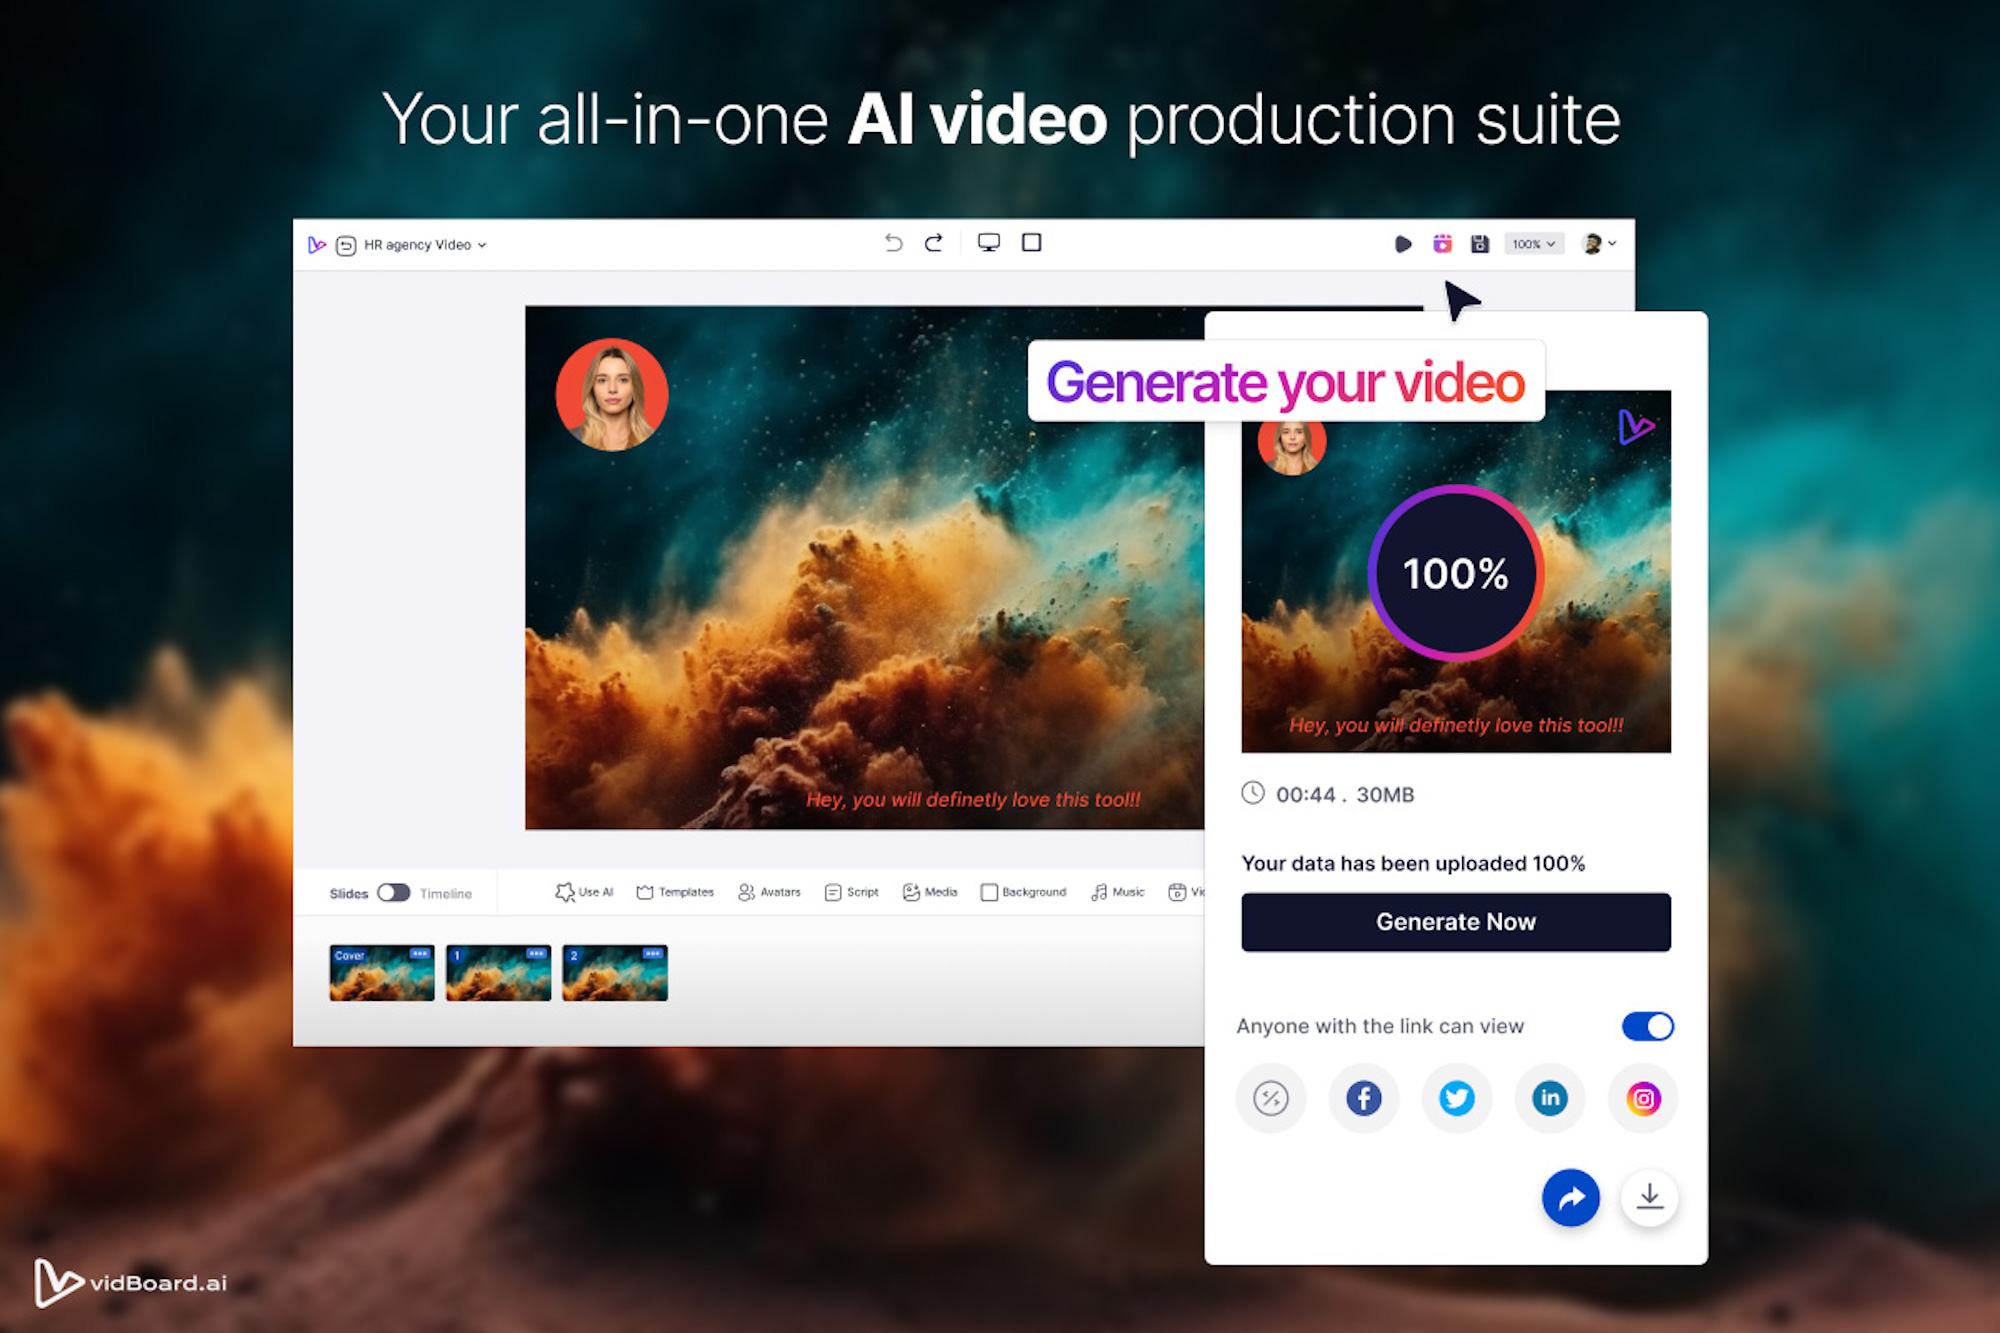
Task: Select the square layout icon
Action: click(x=1032, y=242)
